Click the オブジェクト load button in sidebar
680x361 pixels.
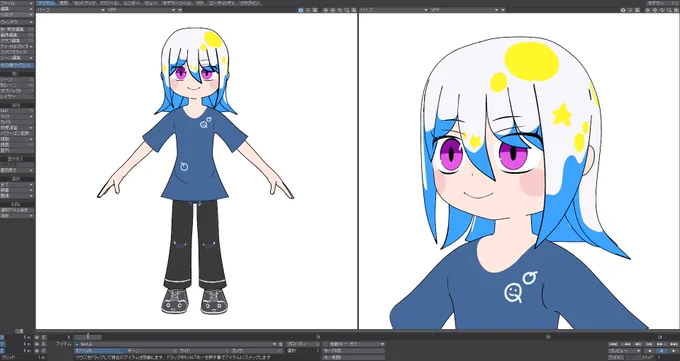pyautogui.click(x=16, y=91)
